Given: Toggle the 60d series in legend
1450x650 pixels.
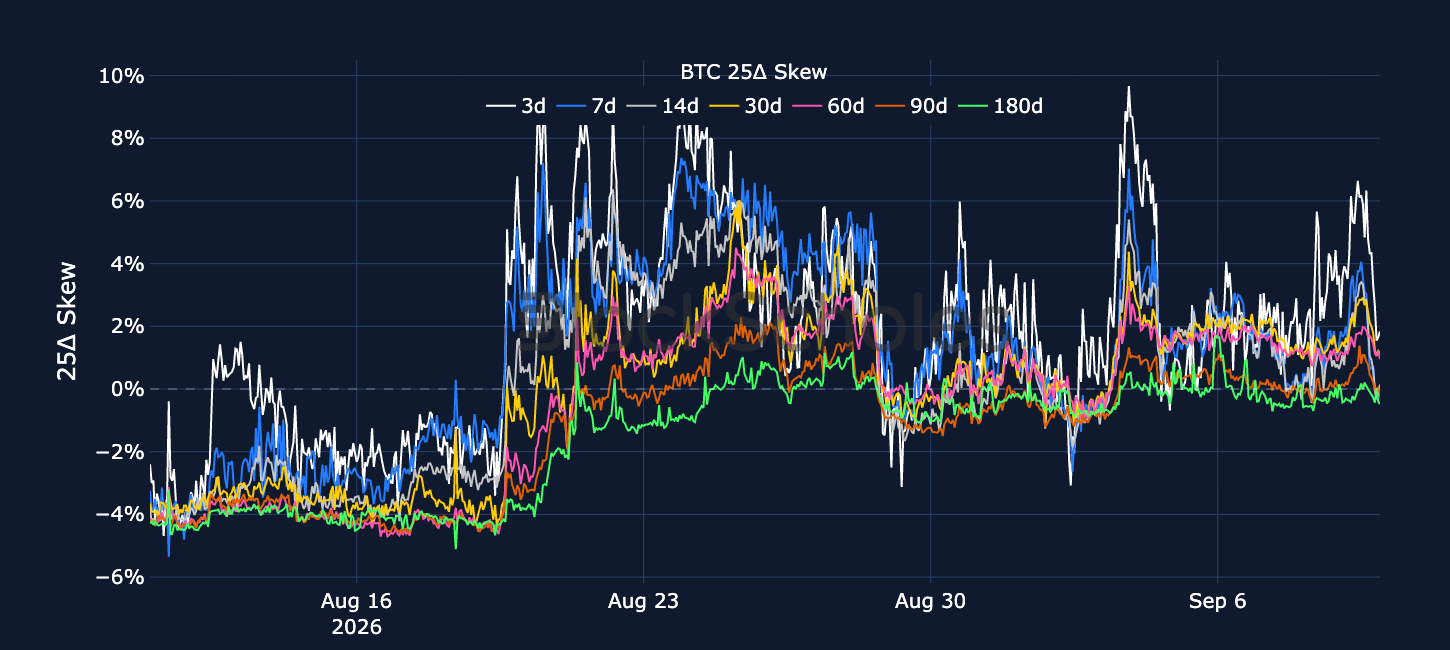Looking at the screenshot, I should click(x=827, y=106).
